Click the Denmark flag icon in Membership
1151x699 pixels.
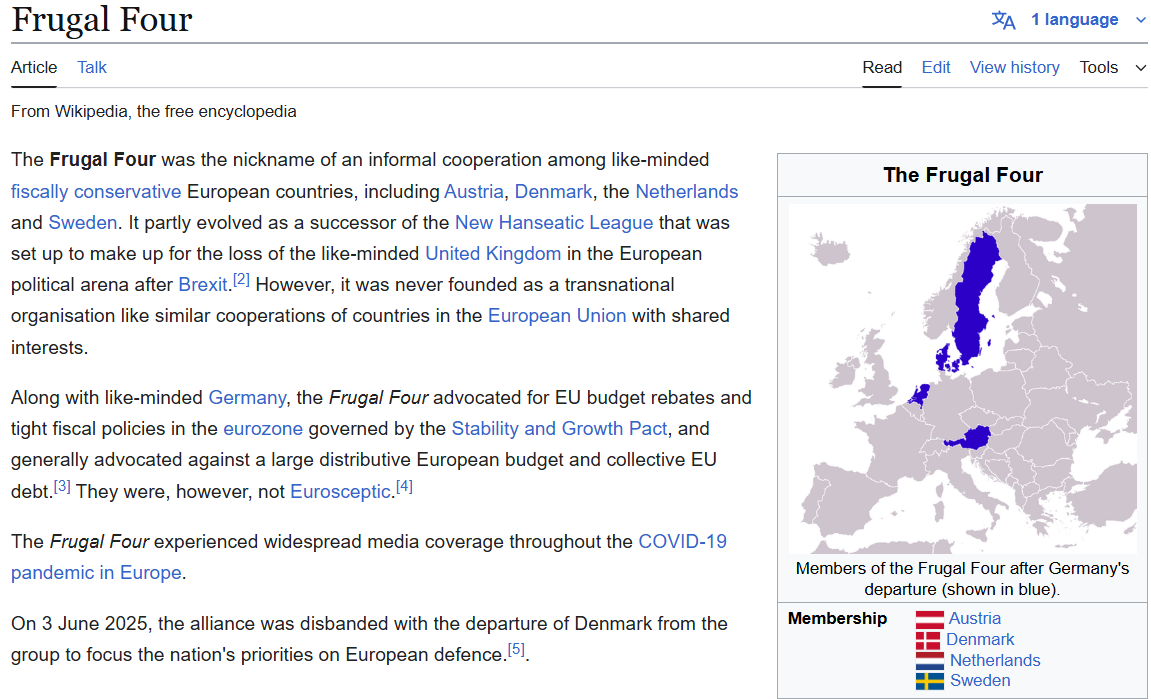tap(929, 640)
